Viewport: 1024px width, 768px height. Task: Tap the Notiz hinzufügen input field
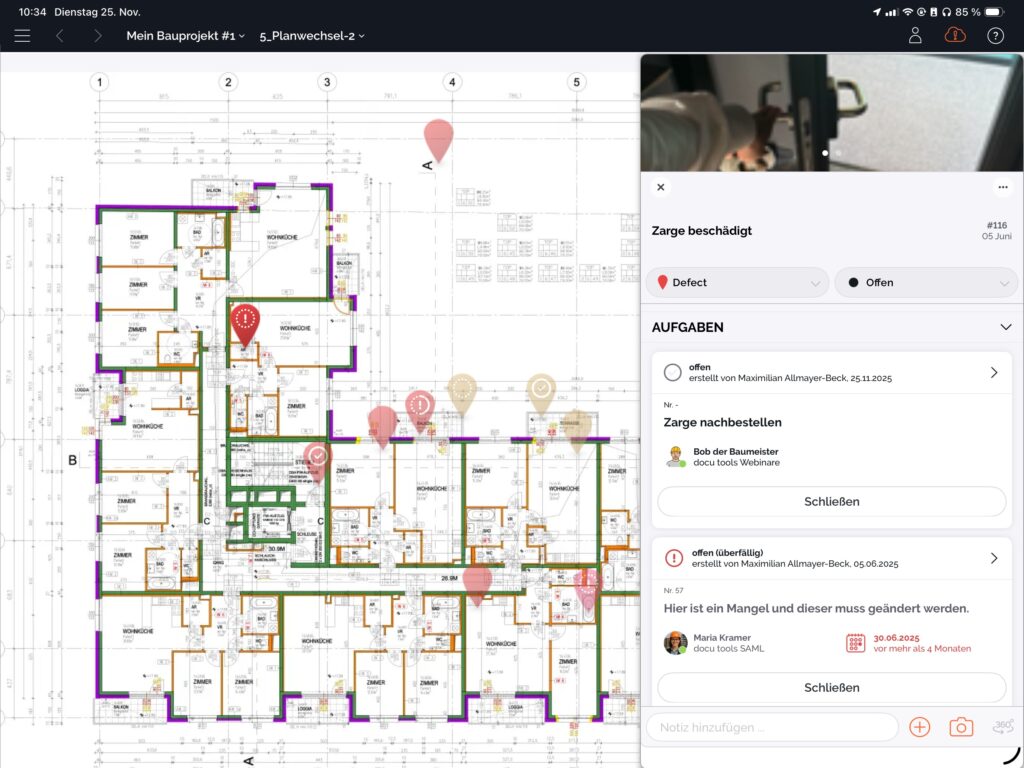[x=770, y=727]
